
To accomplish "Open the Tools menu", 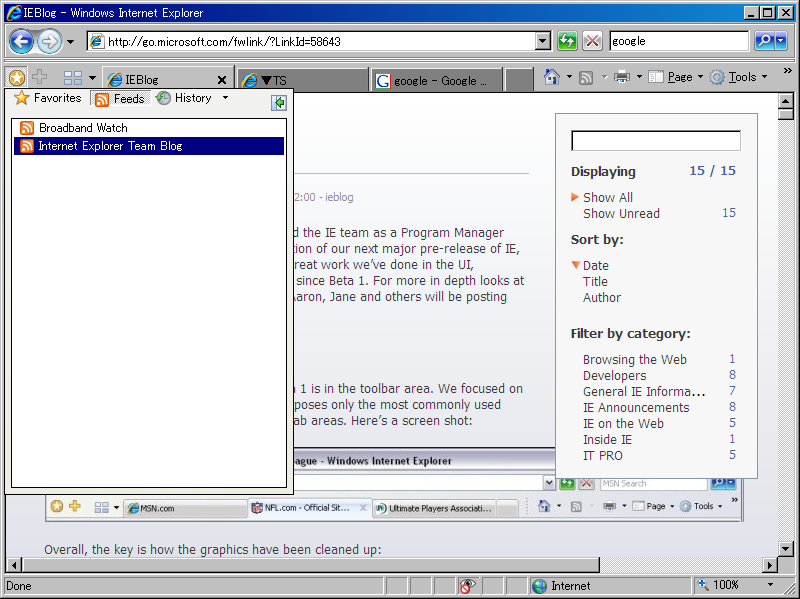I will [739, 77].
